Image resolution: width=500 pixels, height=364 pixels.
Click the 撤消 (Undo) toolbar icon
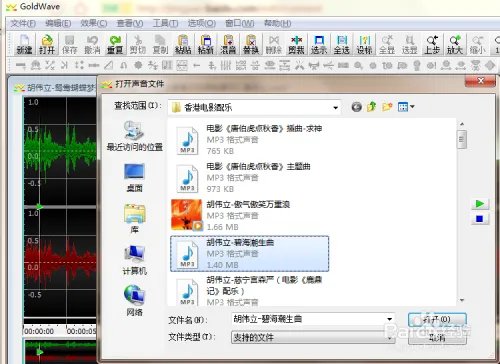[x=92, y=44]
